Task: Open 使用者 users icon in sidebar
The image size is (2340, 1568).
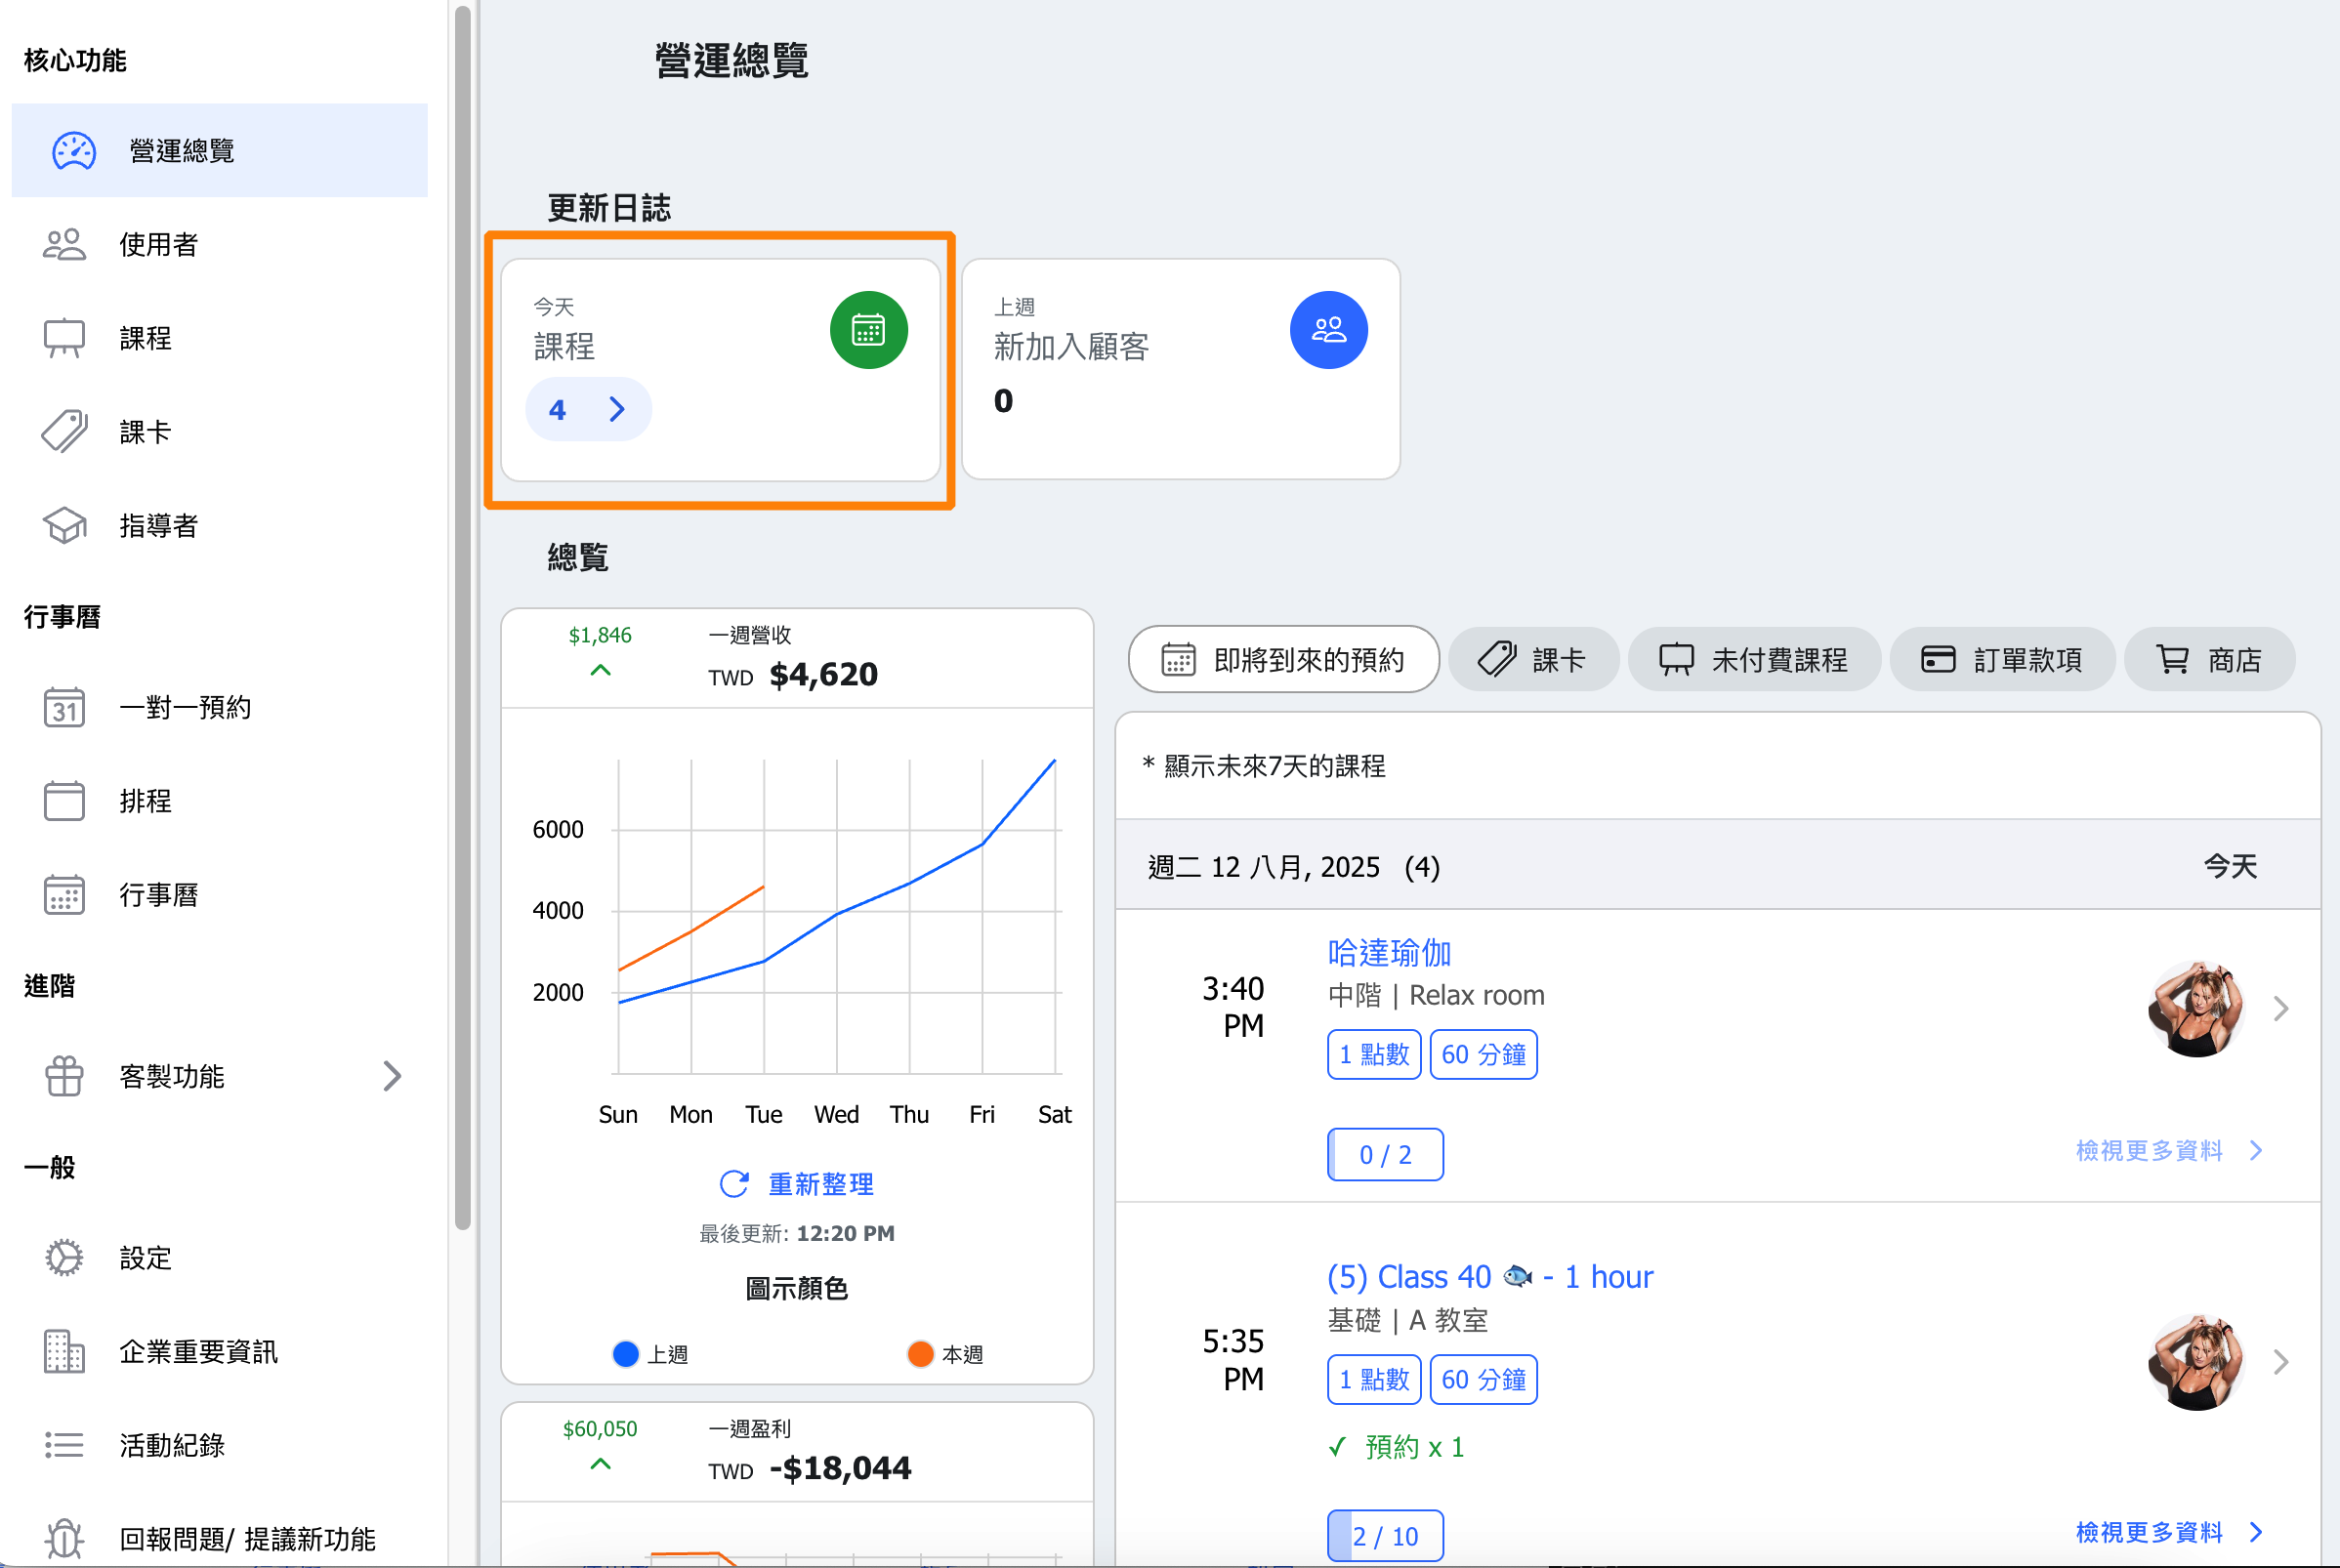Action: tap(64, 245)
